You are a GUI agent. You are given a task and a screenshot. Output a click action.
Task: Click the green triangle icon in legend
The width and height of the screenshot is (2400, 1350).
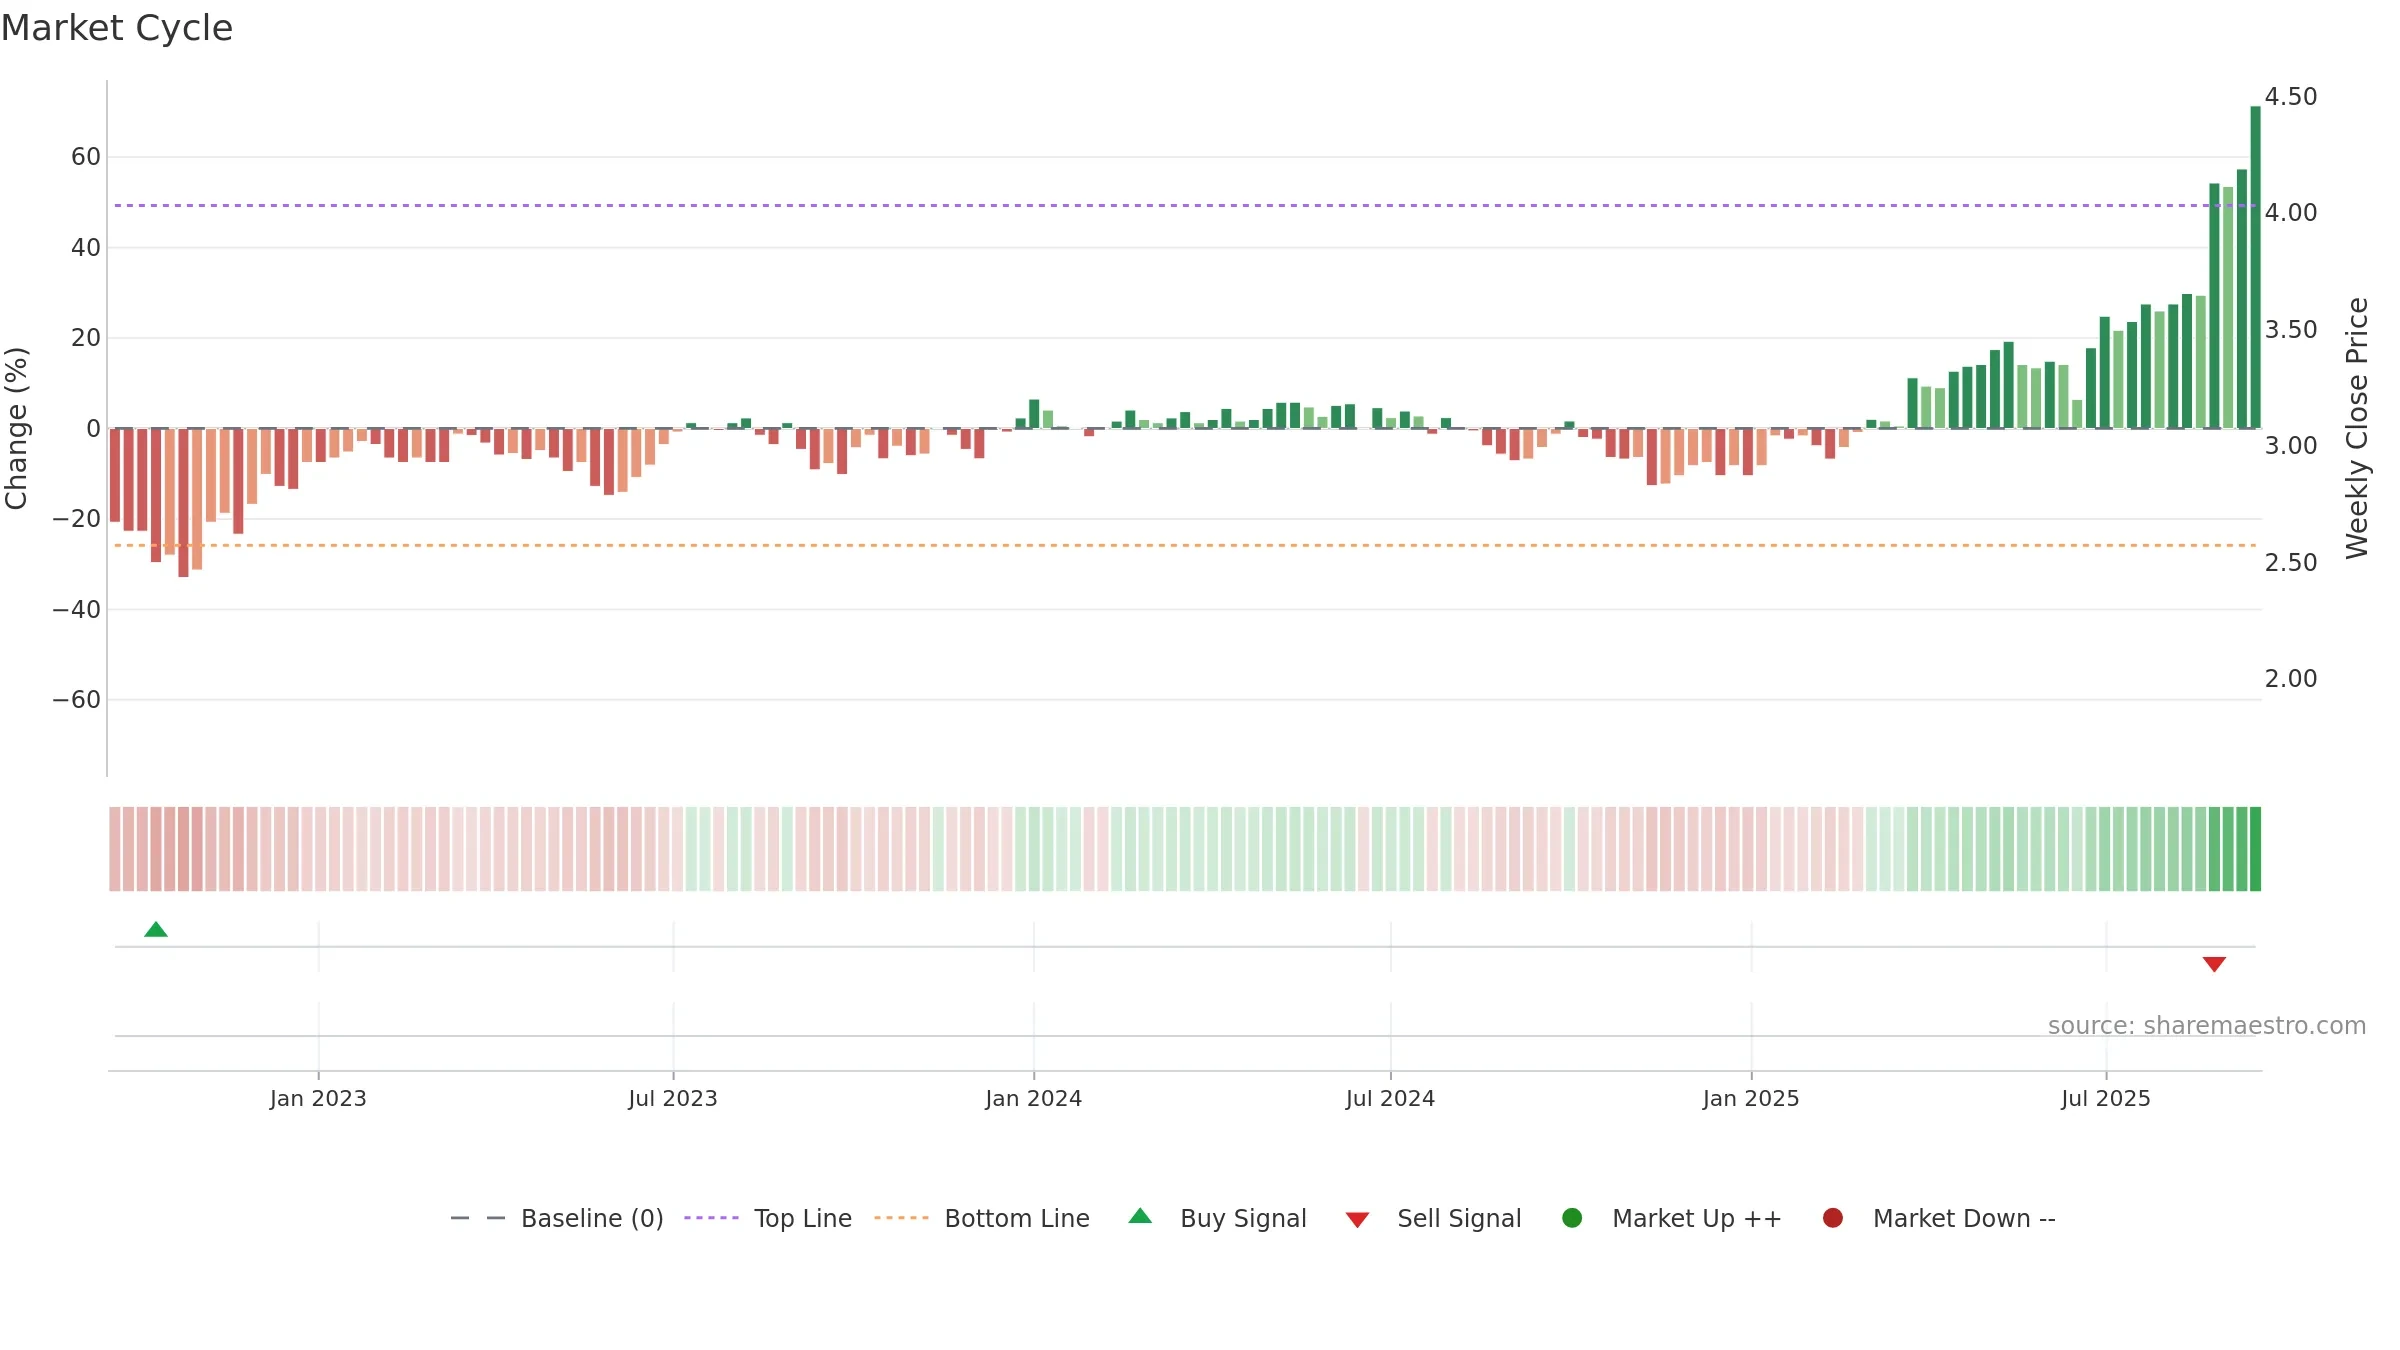pos(1140,1217)
